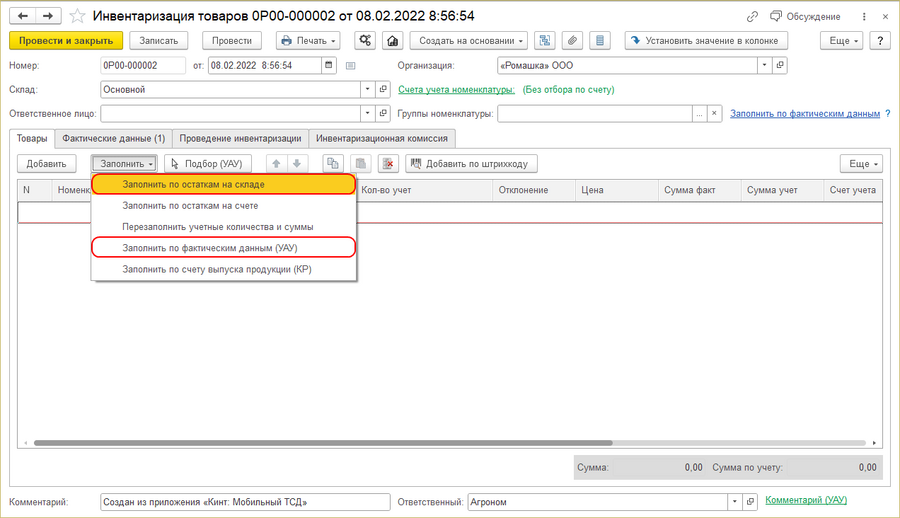Open the Ответственное лицо record button
The image size is (900, 518).
383,114
